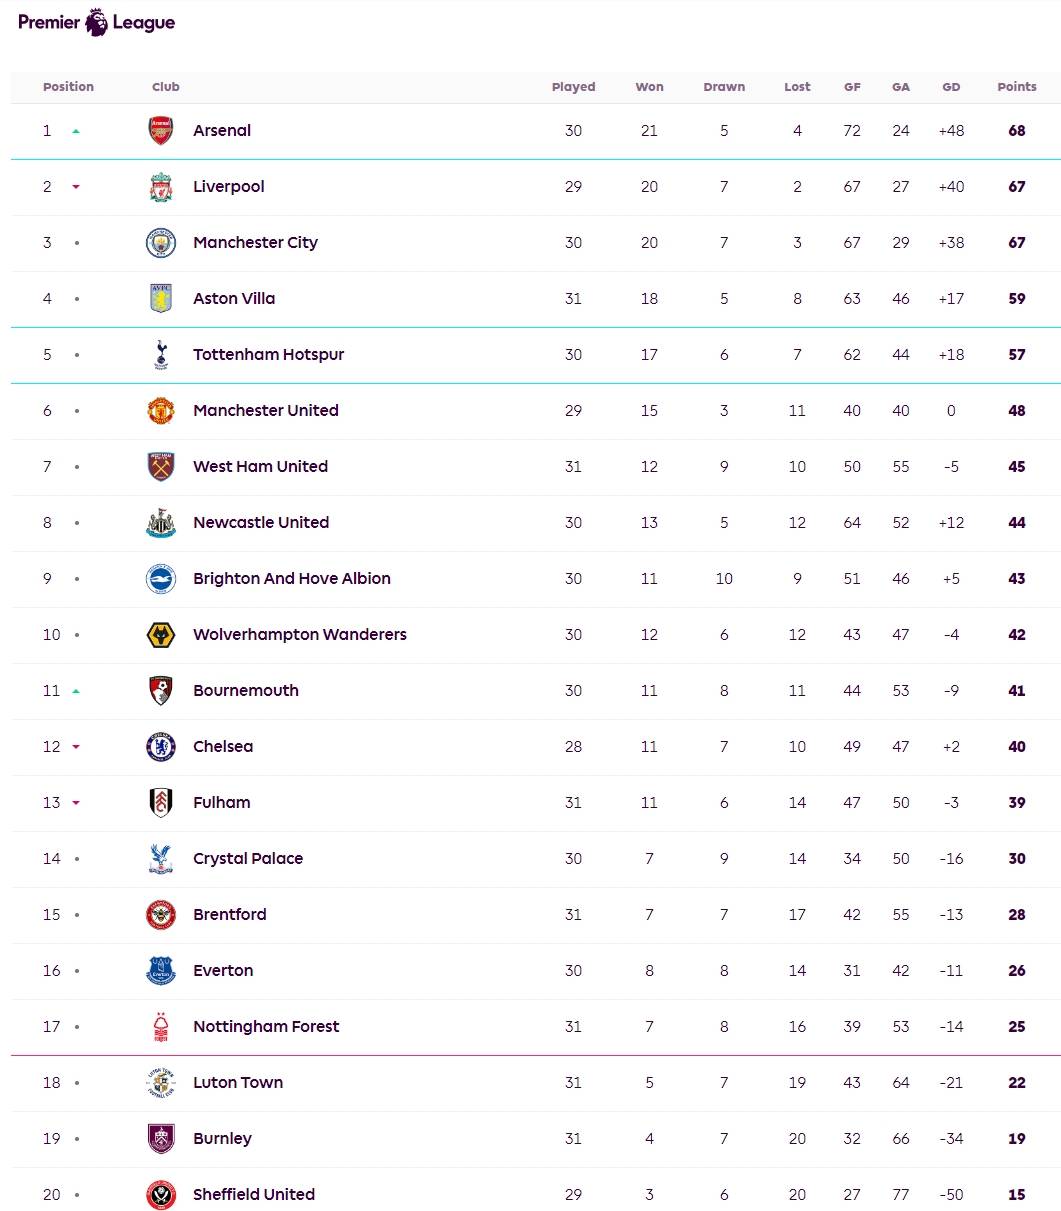Click the Liverpool club crest
1061x1211 pixels.
coord(161,187)
